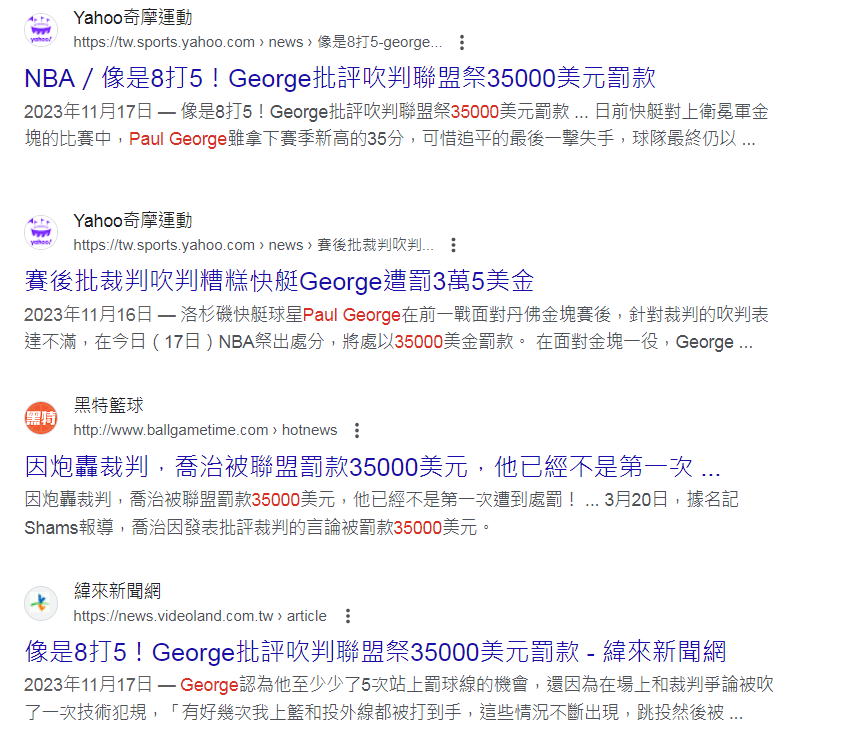Screen dimensions: 855x733
Task: Click Yahoo奇摩運動 name above 賽後批裁判吹判 URL
Action: [132, 220]
